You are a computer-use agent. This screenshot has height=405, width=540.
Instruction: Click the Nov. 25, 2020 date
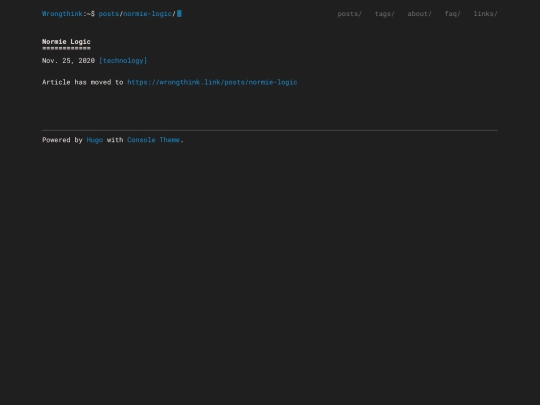click(68, 61)
